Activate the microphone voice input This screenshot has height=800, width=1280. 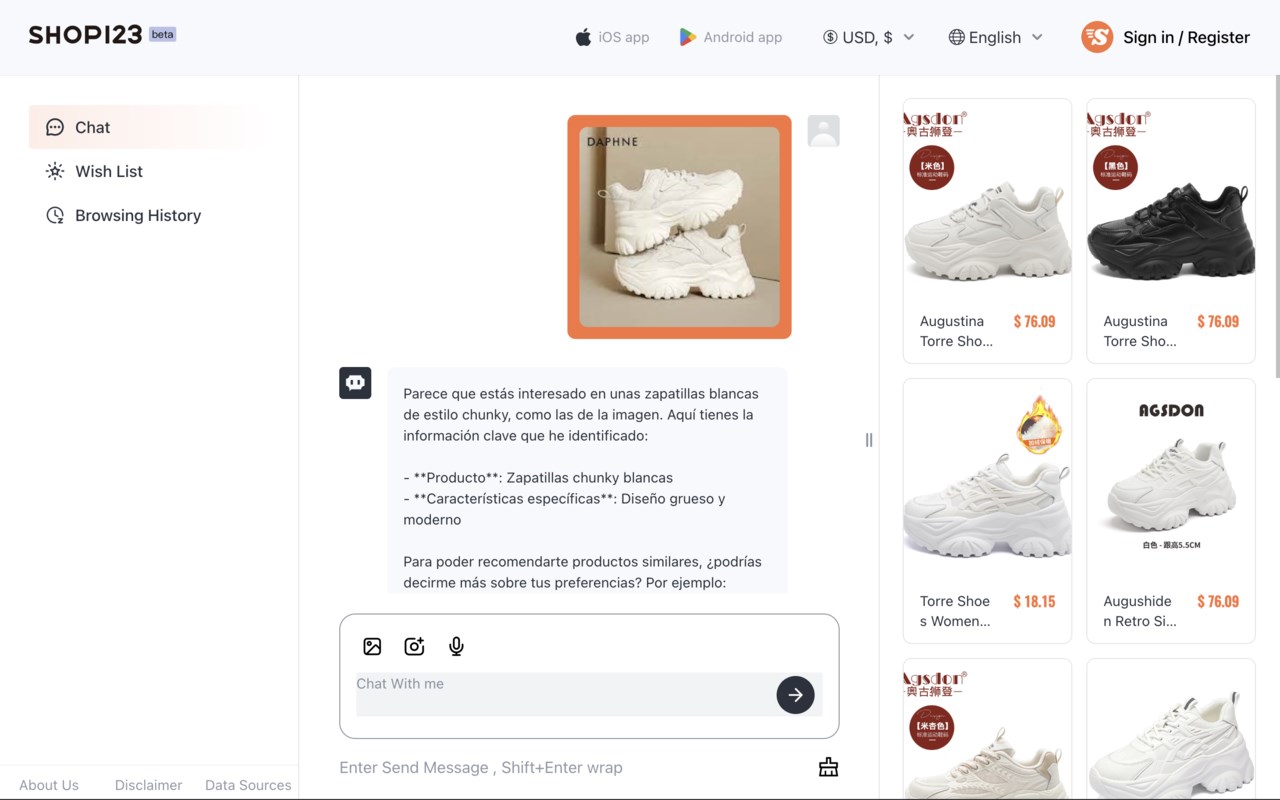coord(456,647)
